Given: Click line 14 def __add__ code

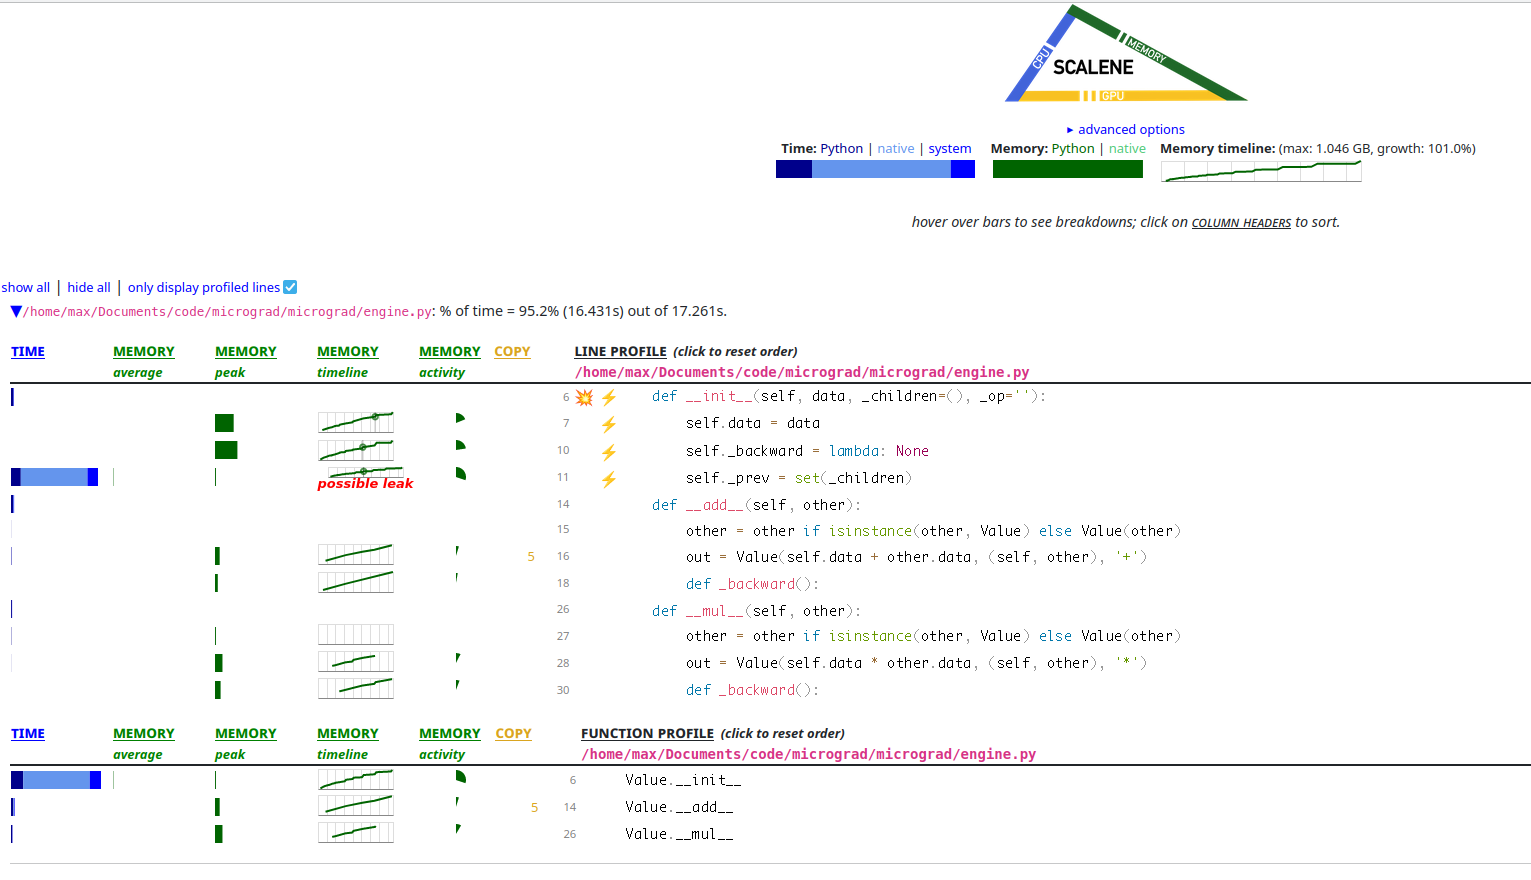Looking at the screenshot, I should pos(756,506).
